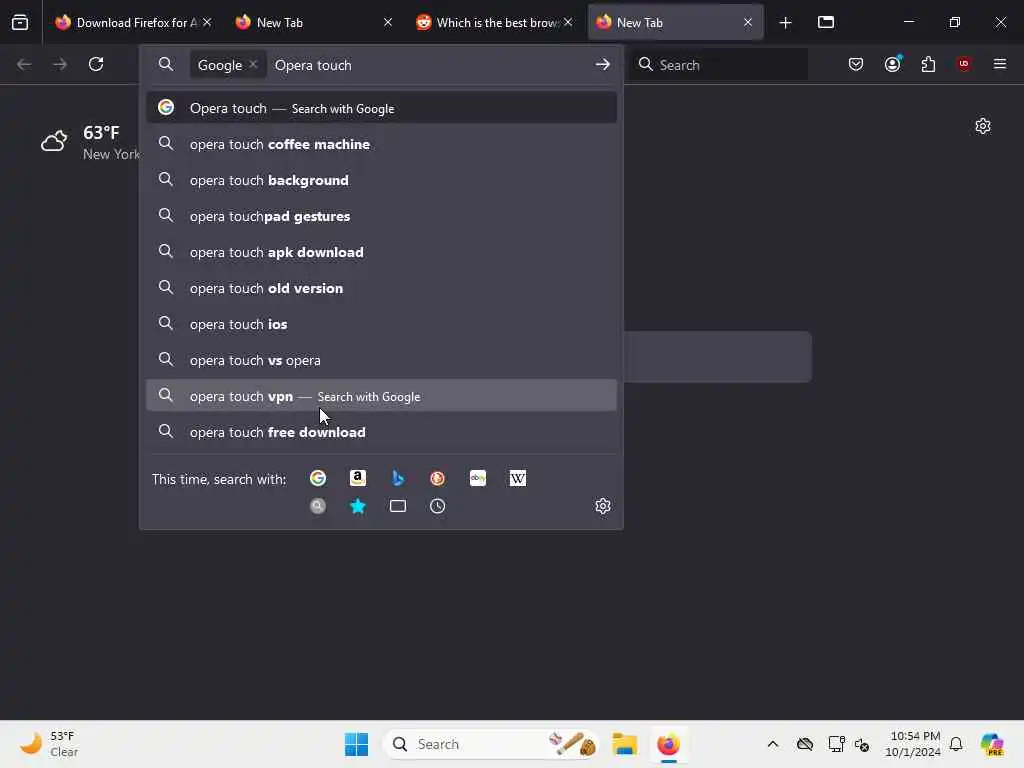The height and width of the screenshot is (768, 1024).
Task: Select suggestion opera touch old version
Action: pyautogui.click(x=381, y=288)
